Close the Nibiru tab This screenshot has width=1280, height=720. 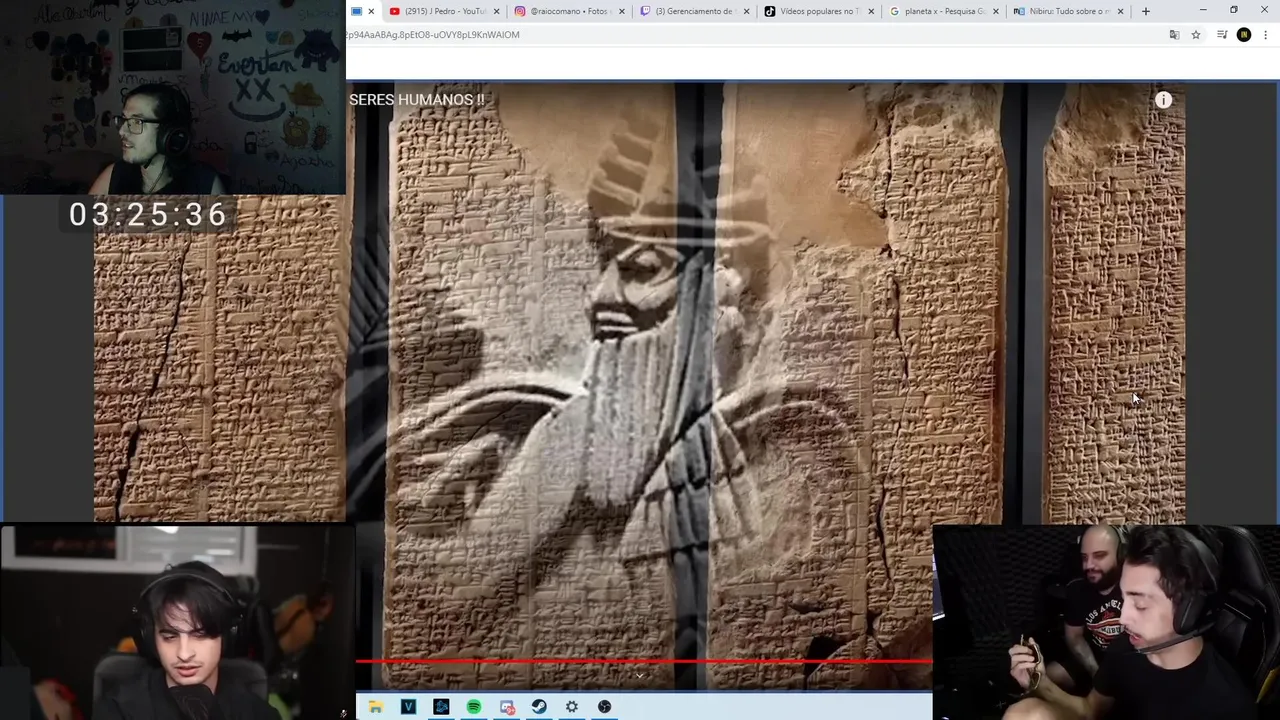coord(1120,11)
